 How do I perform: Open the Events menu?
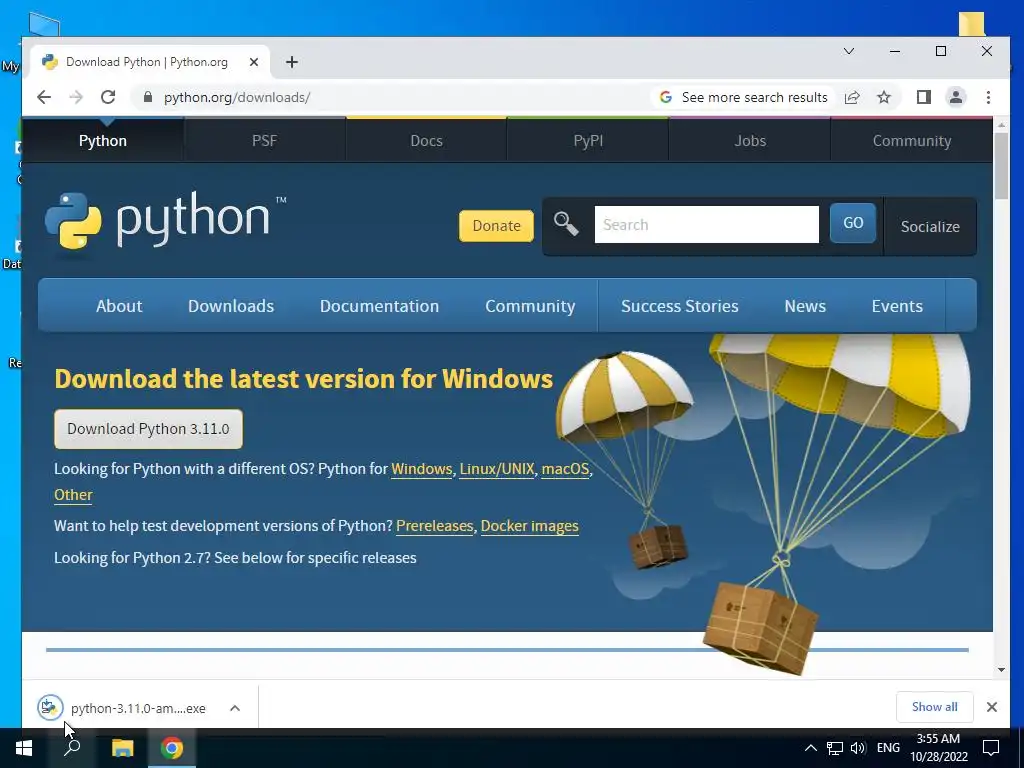(897, 306)
